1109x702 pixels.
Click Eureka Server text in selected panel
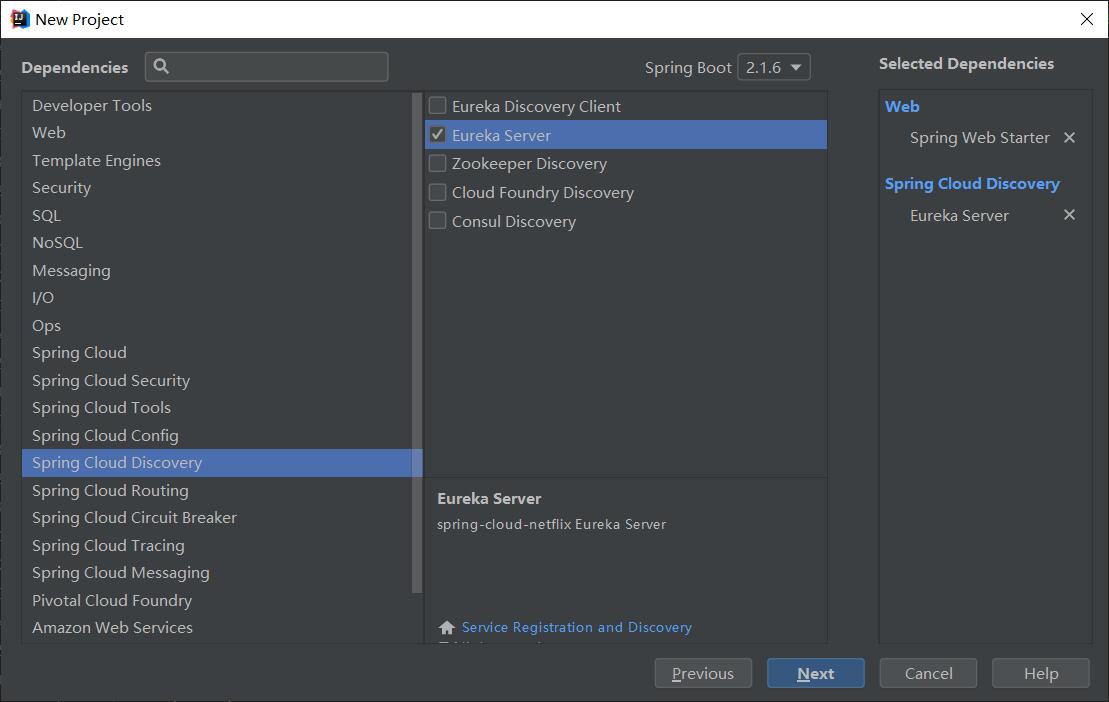point(959,216)
